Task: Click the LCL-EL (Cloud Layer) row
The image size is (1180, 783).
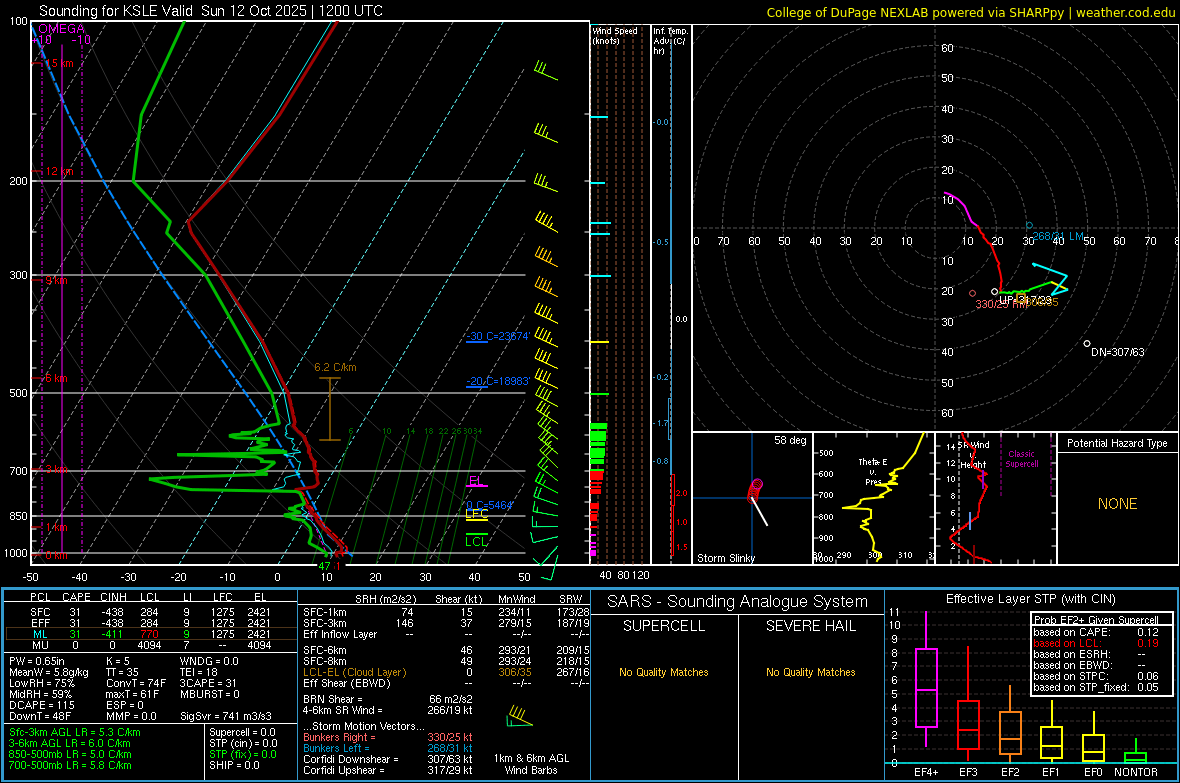Action: coord(446,672)
